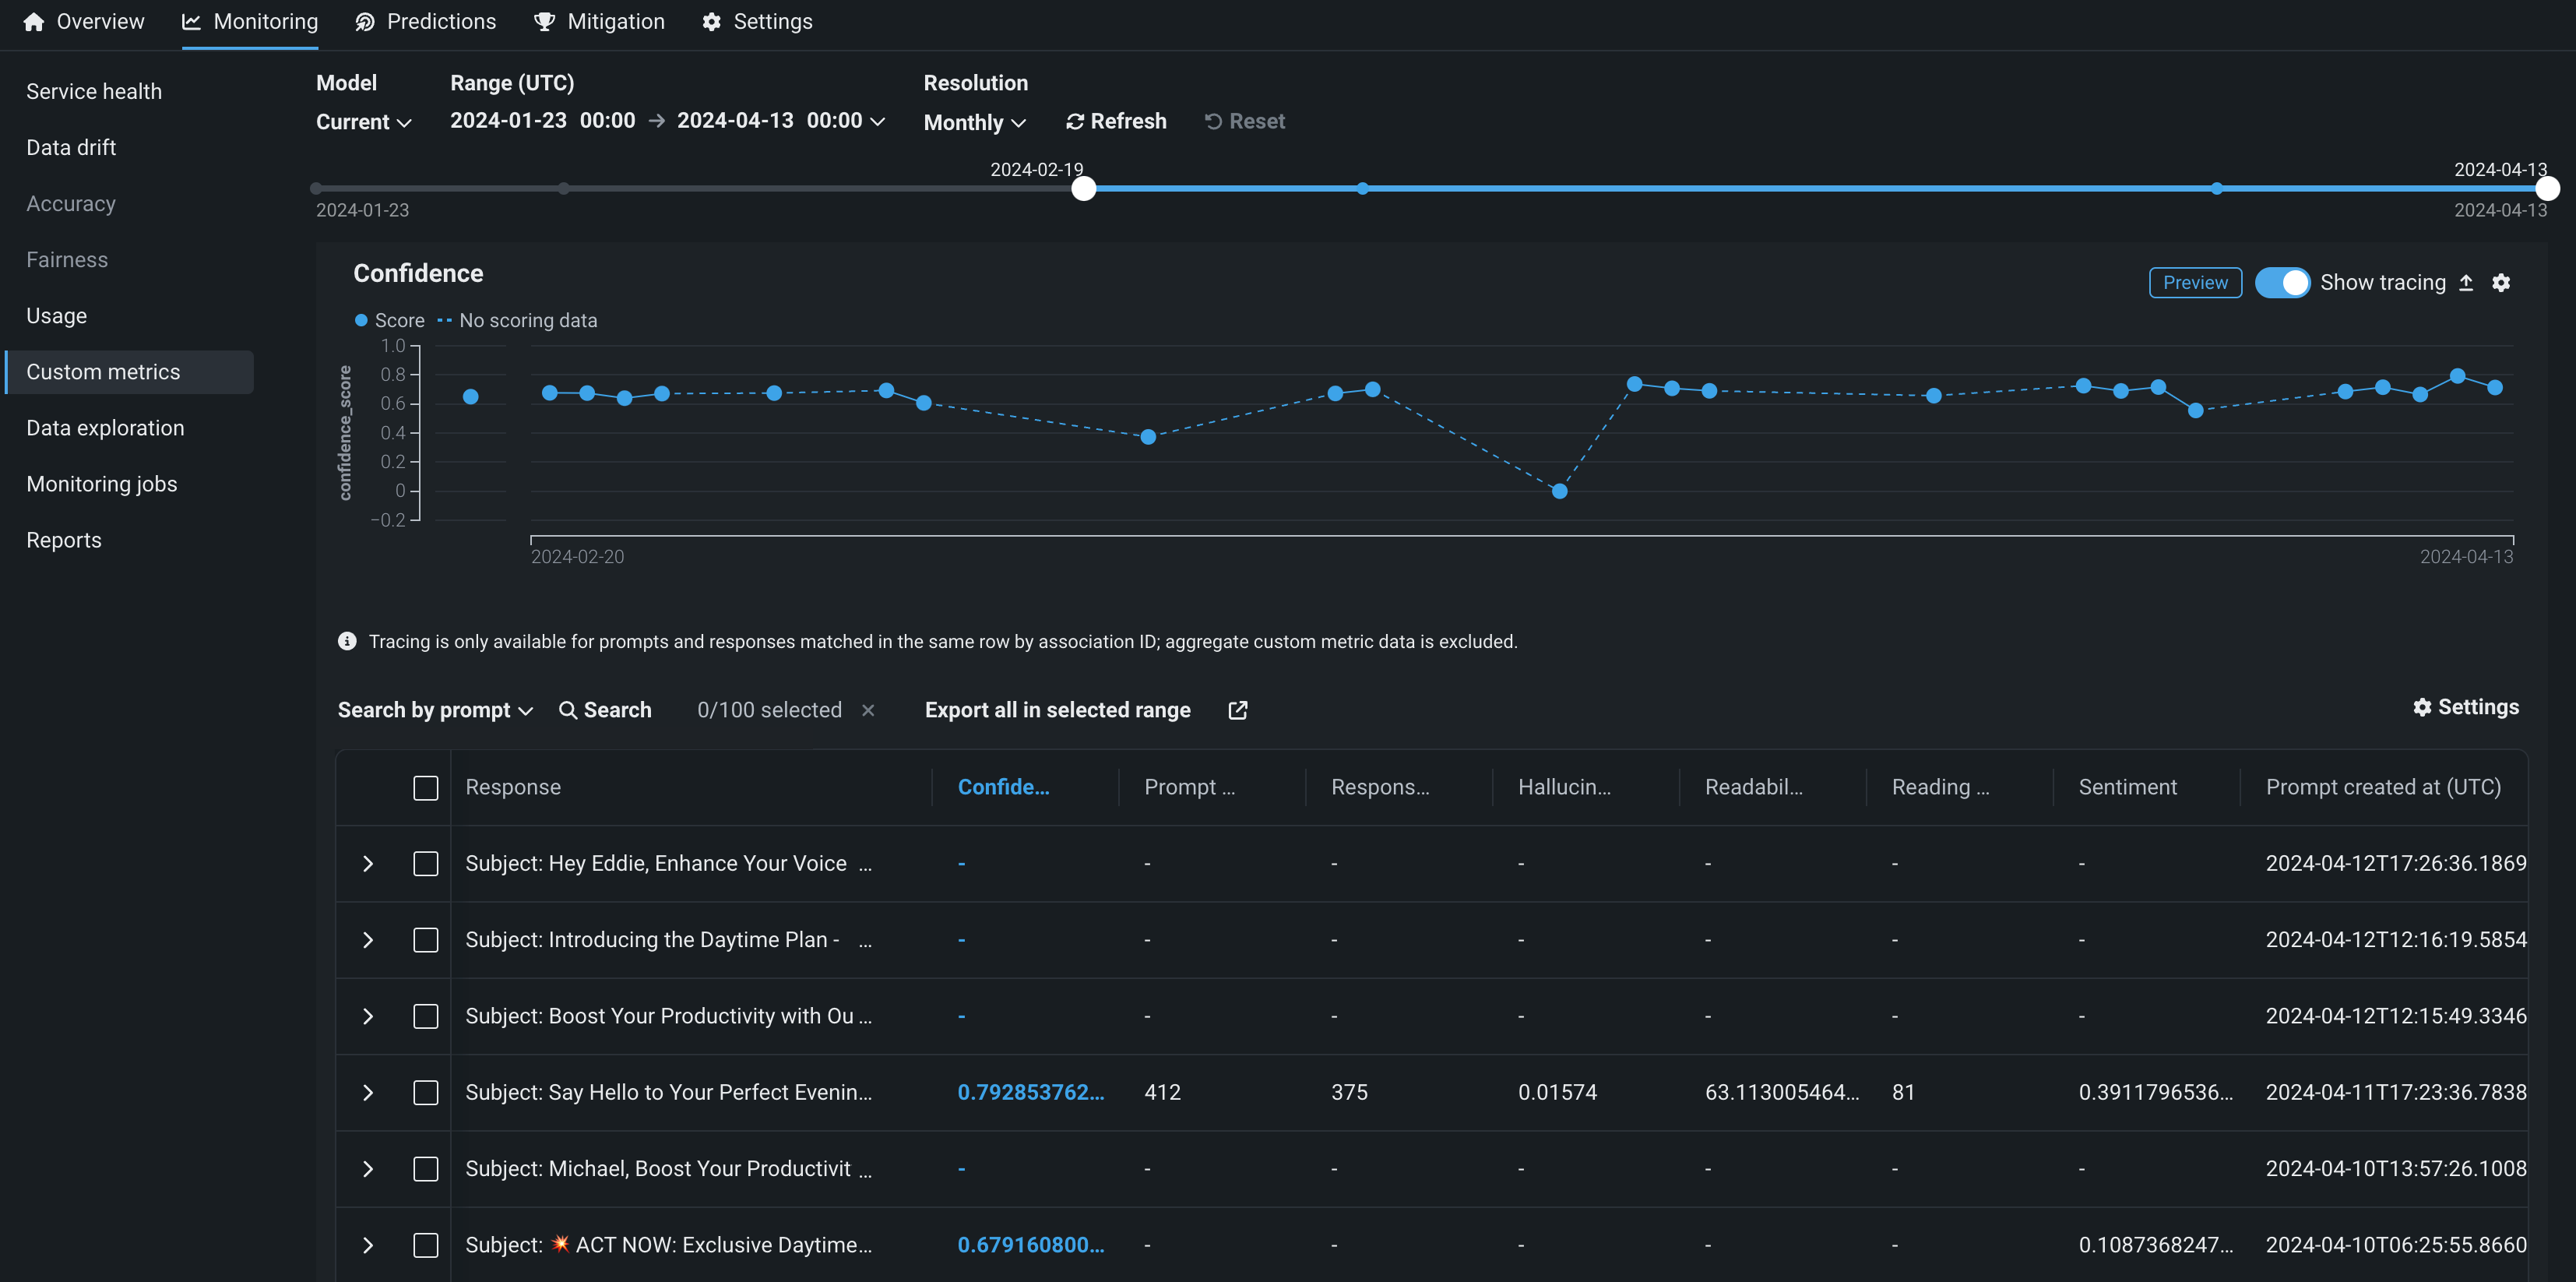Click the 2024-02-19 range slider handle

(x=1083, y=189)
